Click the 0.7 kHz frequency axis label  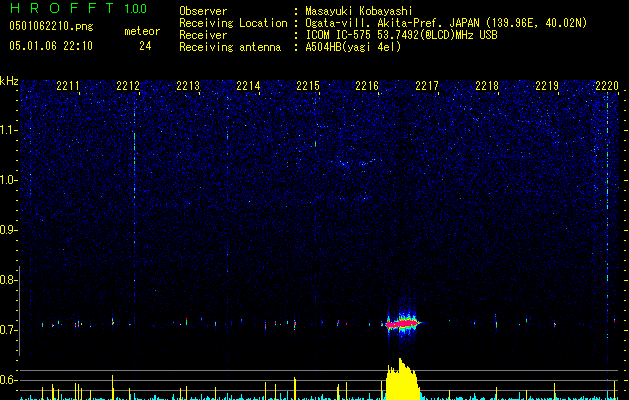(x=8, y=330)
